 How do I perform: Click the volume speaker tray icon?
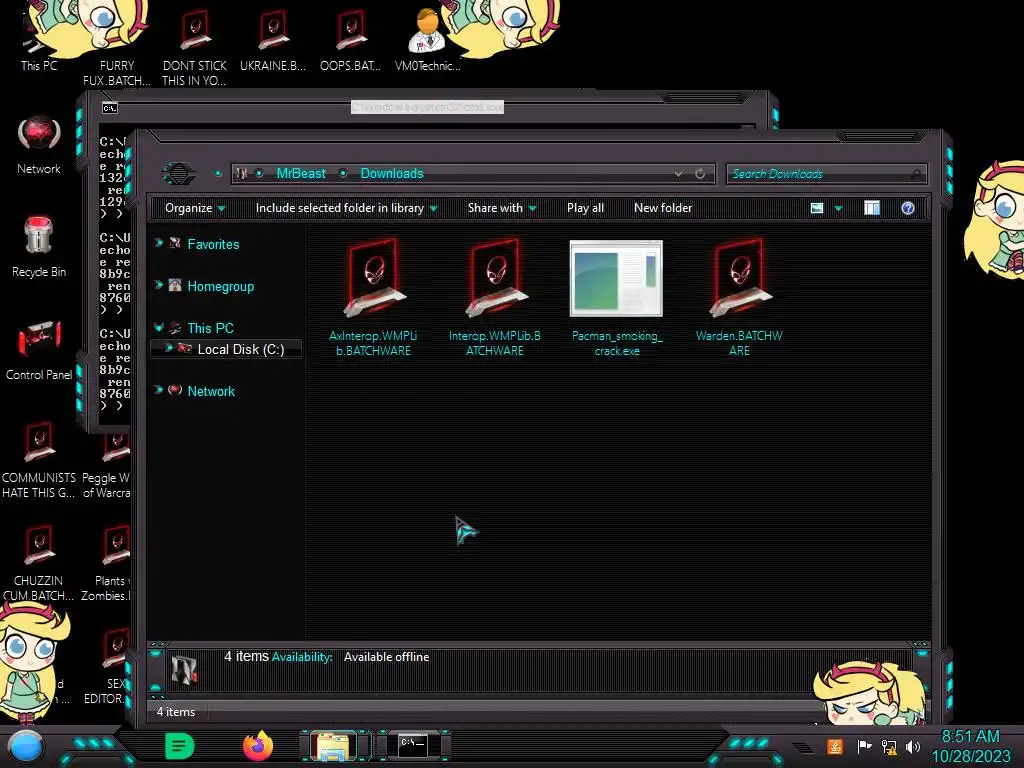coord(914,746)
